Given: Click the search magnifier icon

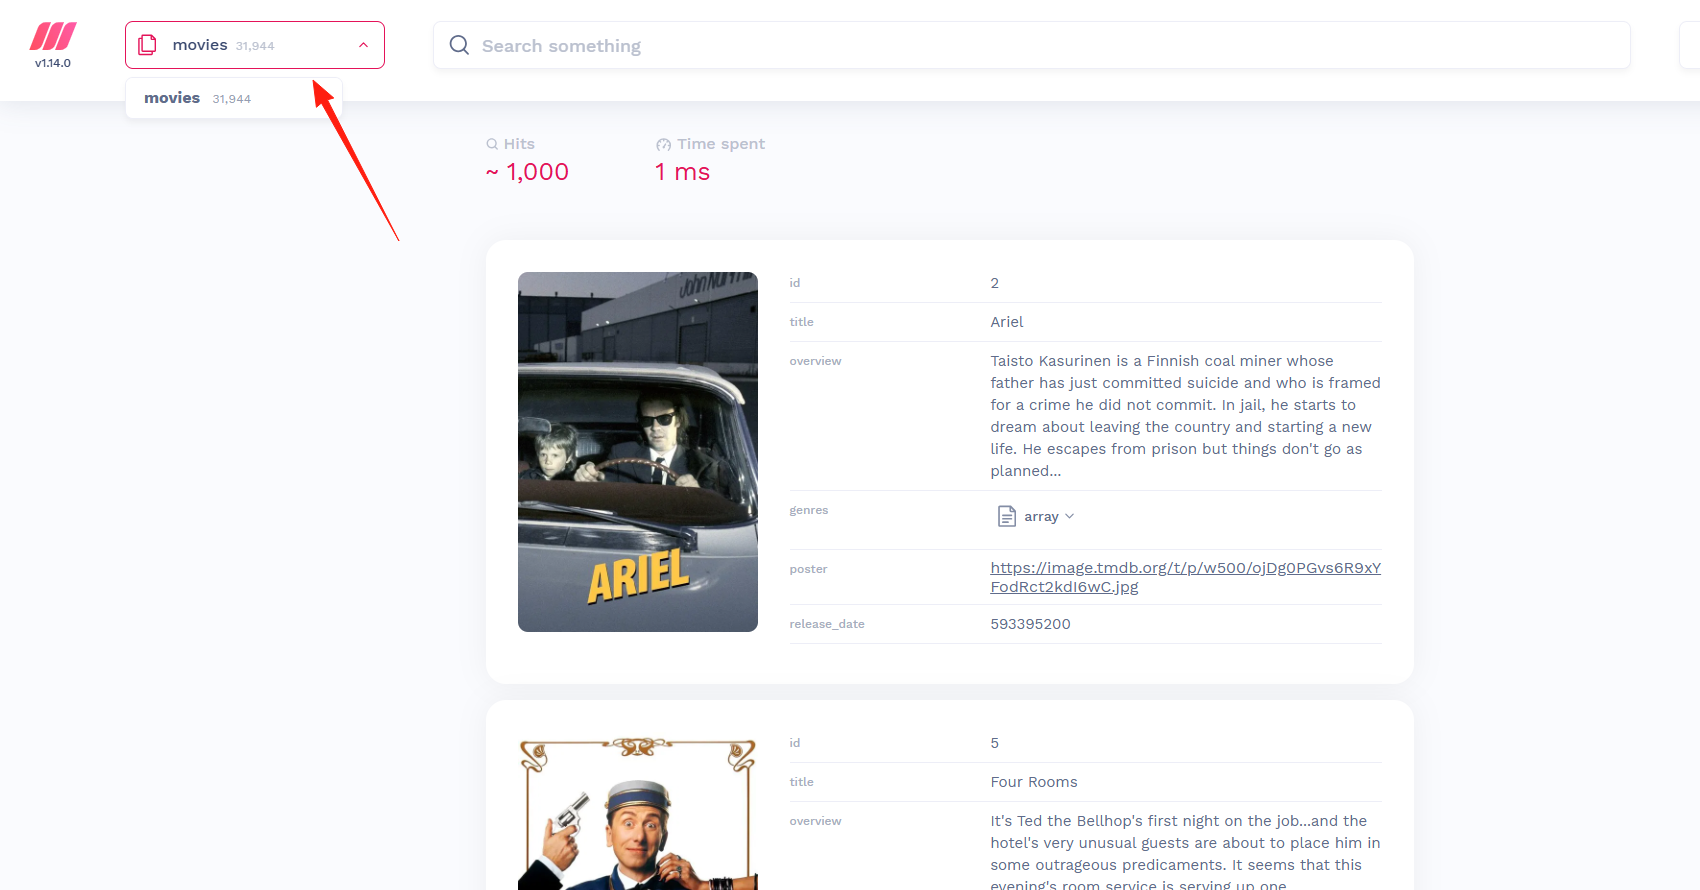Looking at the screenshot, I should pyautogui.click(x=459, y=45).
